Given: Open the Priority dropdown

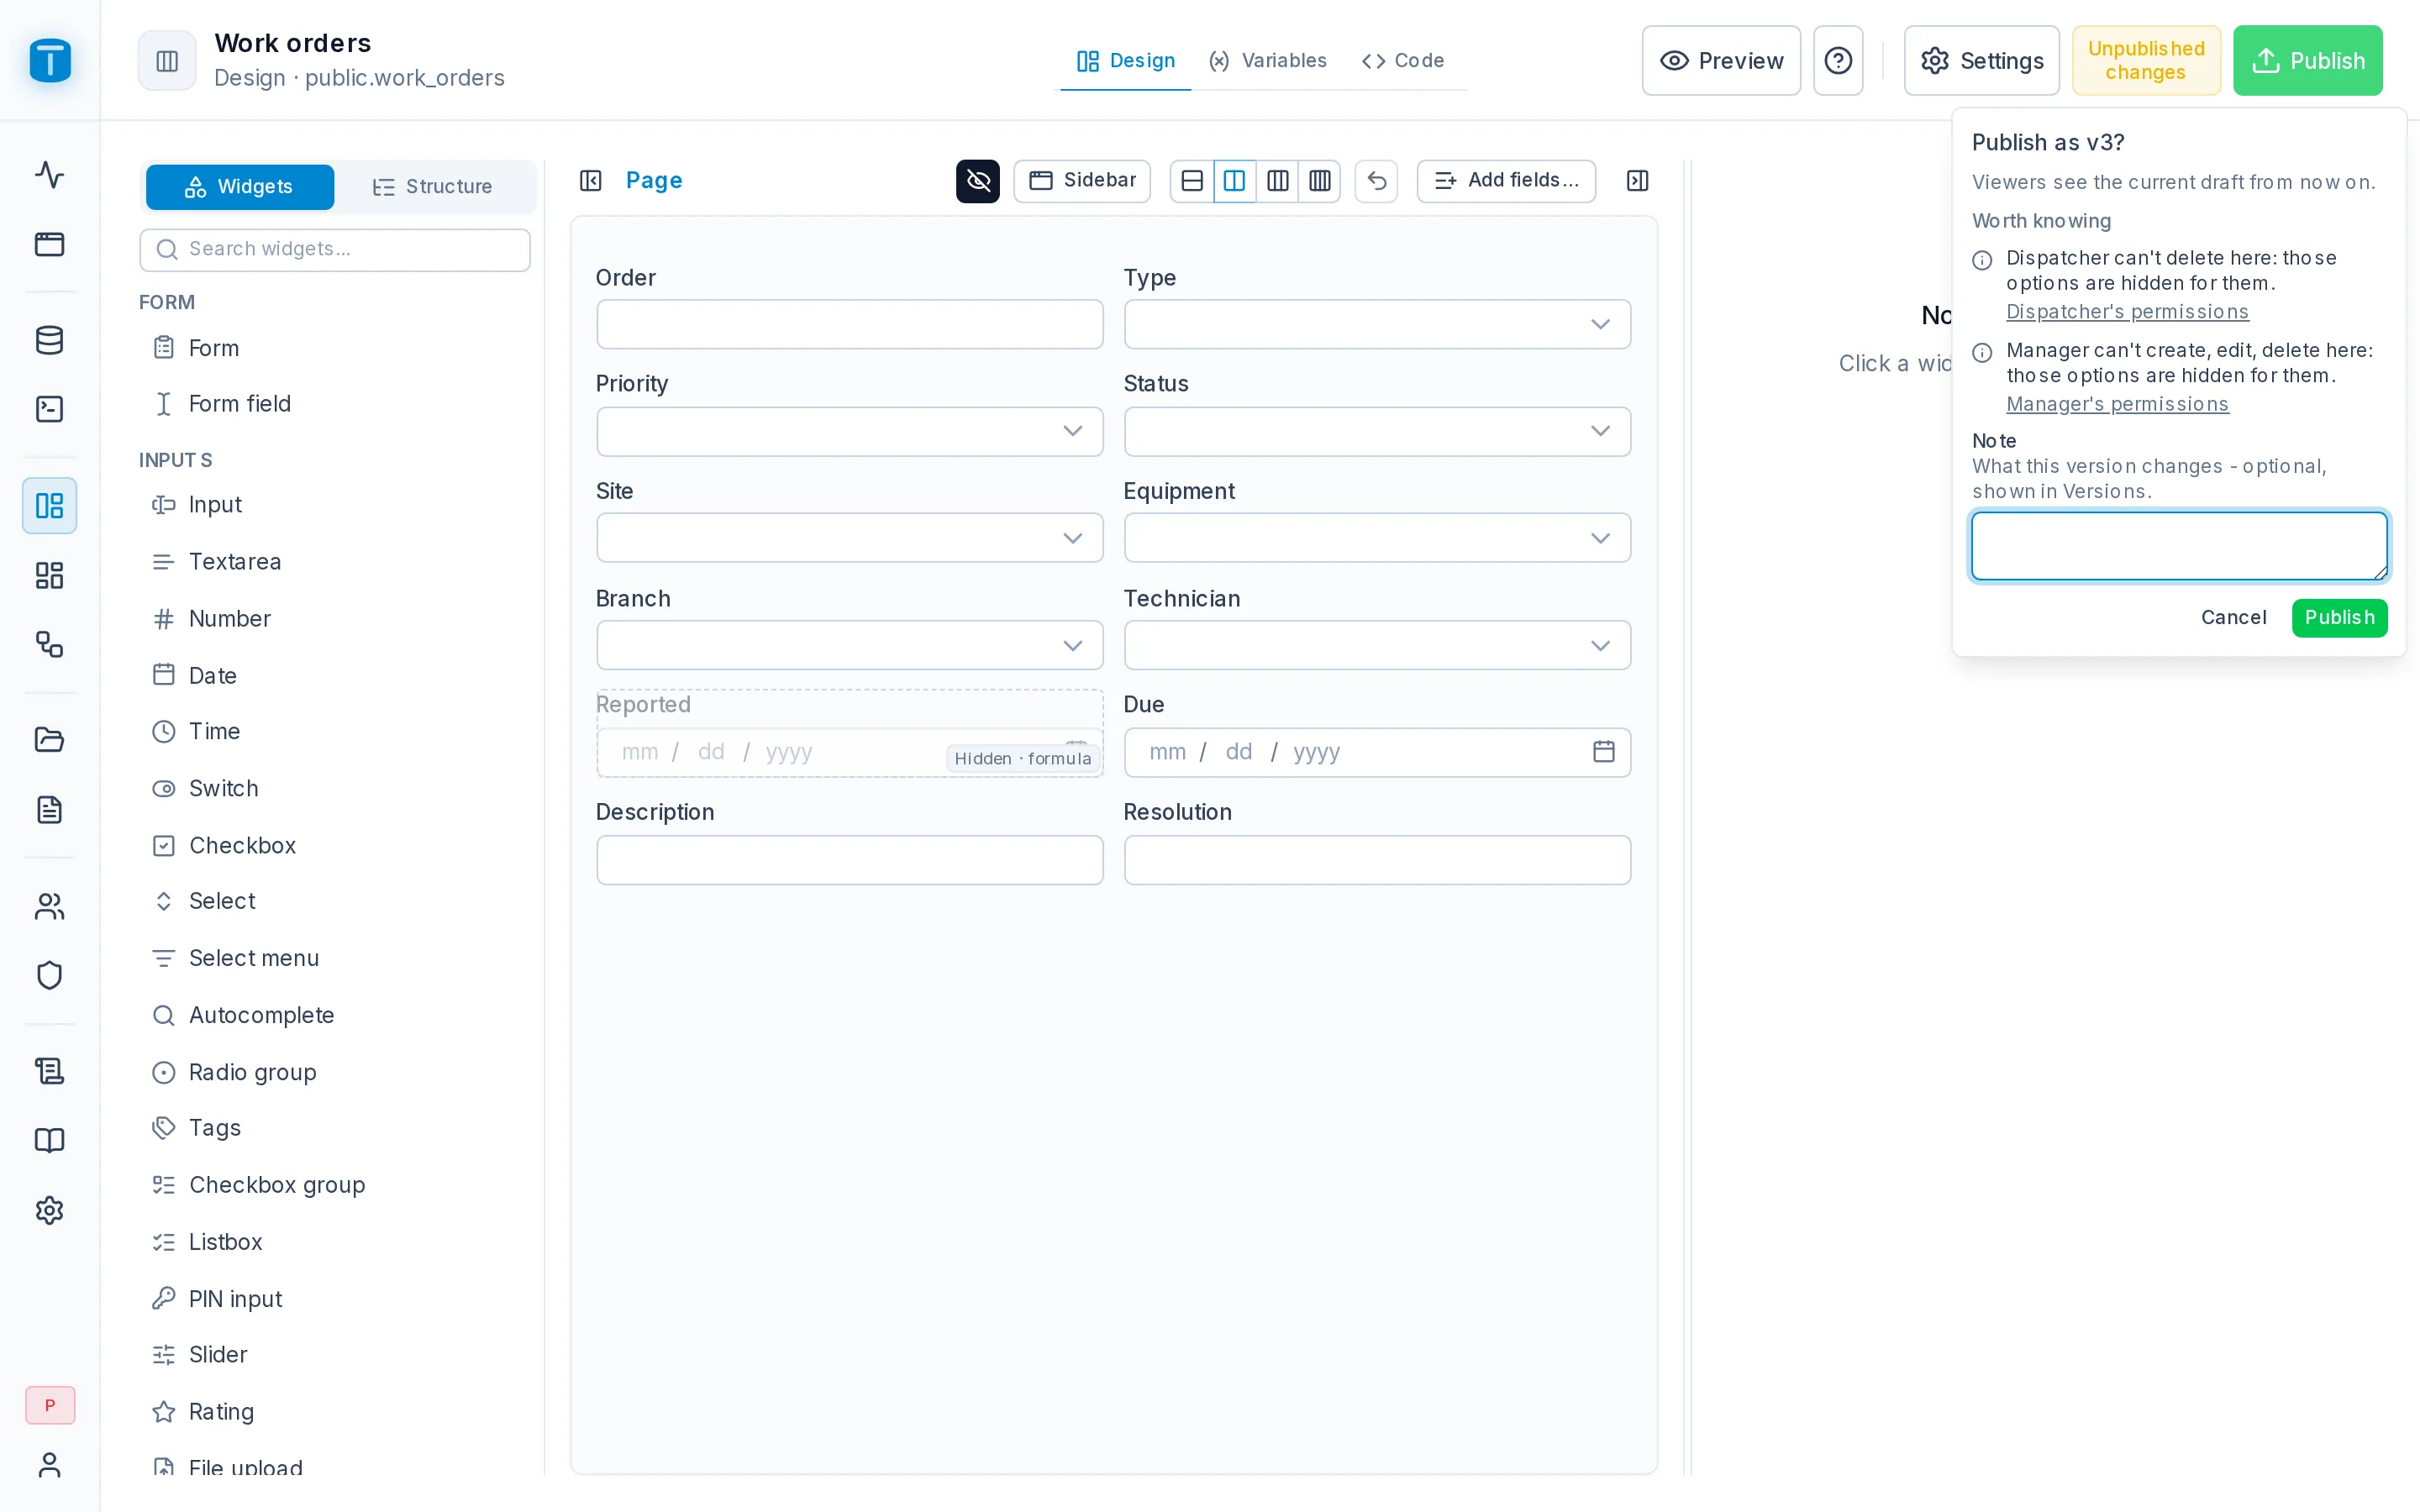Looking at the screenshot, I should coord(849,431).
